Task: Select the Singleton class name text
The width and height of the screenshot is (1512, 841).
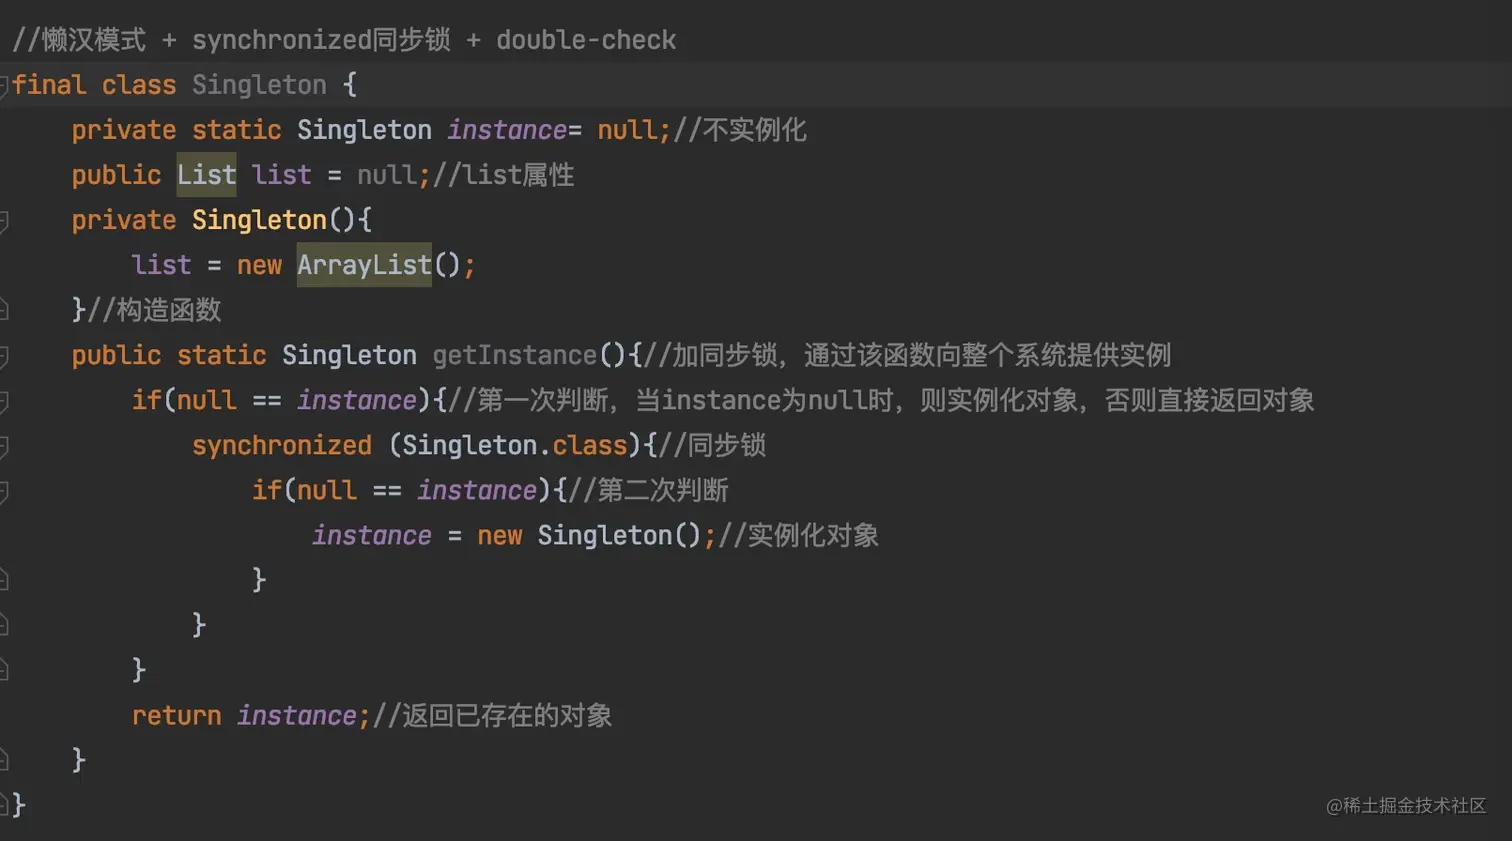Action: pyautogui.click(x=258, y=85)
